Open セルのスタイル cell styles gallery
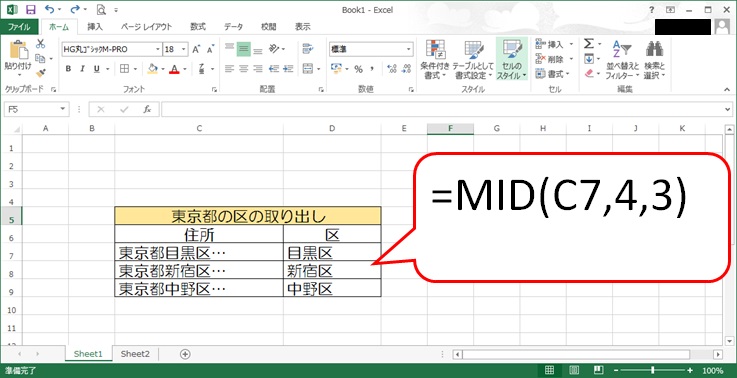The height and width of the screenshot is (378, 737). tap(512, 59)
